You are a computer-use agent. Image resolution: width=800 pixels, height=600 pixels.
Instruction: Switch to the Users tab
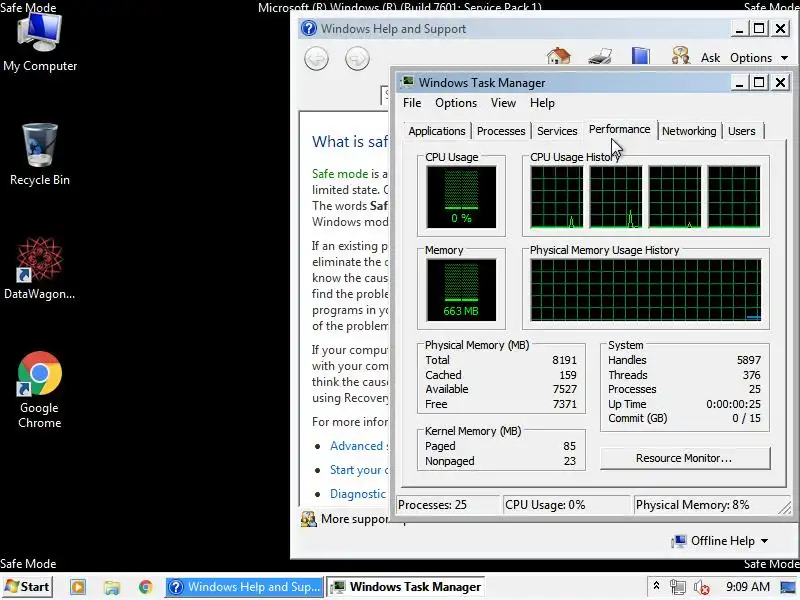pyautogui.click(x=741, y=131)
